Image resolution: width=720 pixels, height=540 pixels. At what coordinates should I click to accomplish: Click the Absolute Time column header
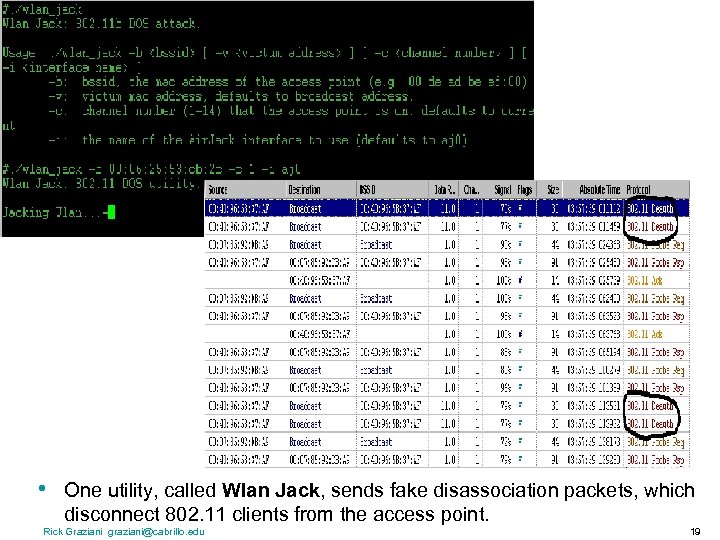599,189
